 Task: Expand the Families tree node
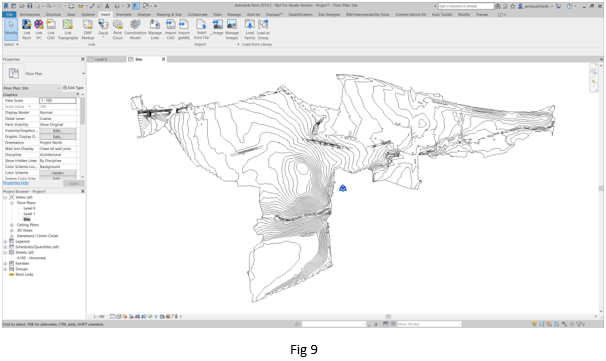click(5, 263)
